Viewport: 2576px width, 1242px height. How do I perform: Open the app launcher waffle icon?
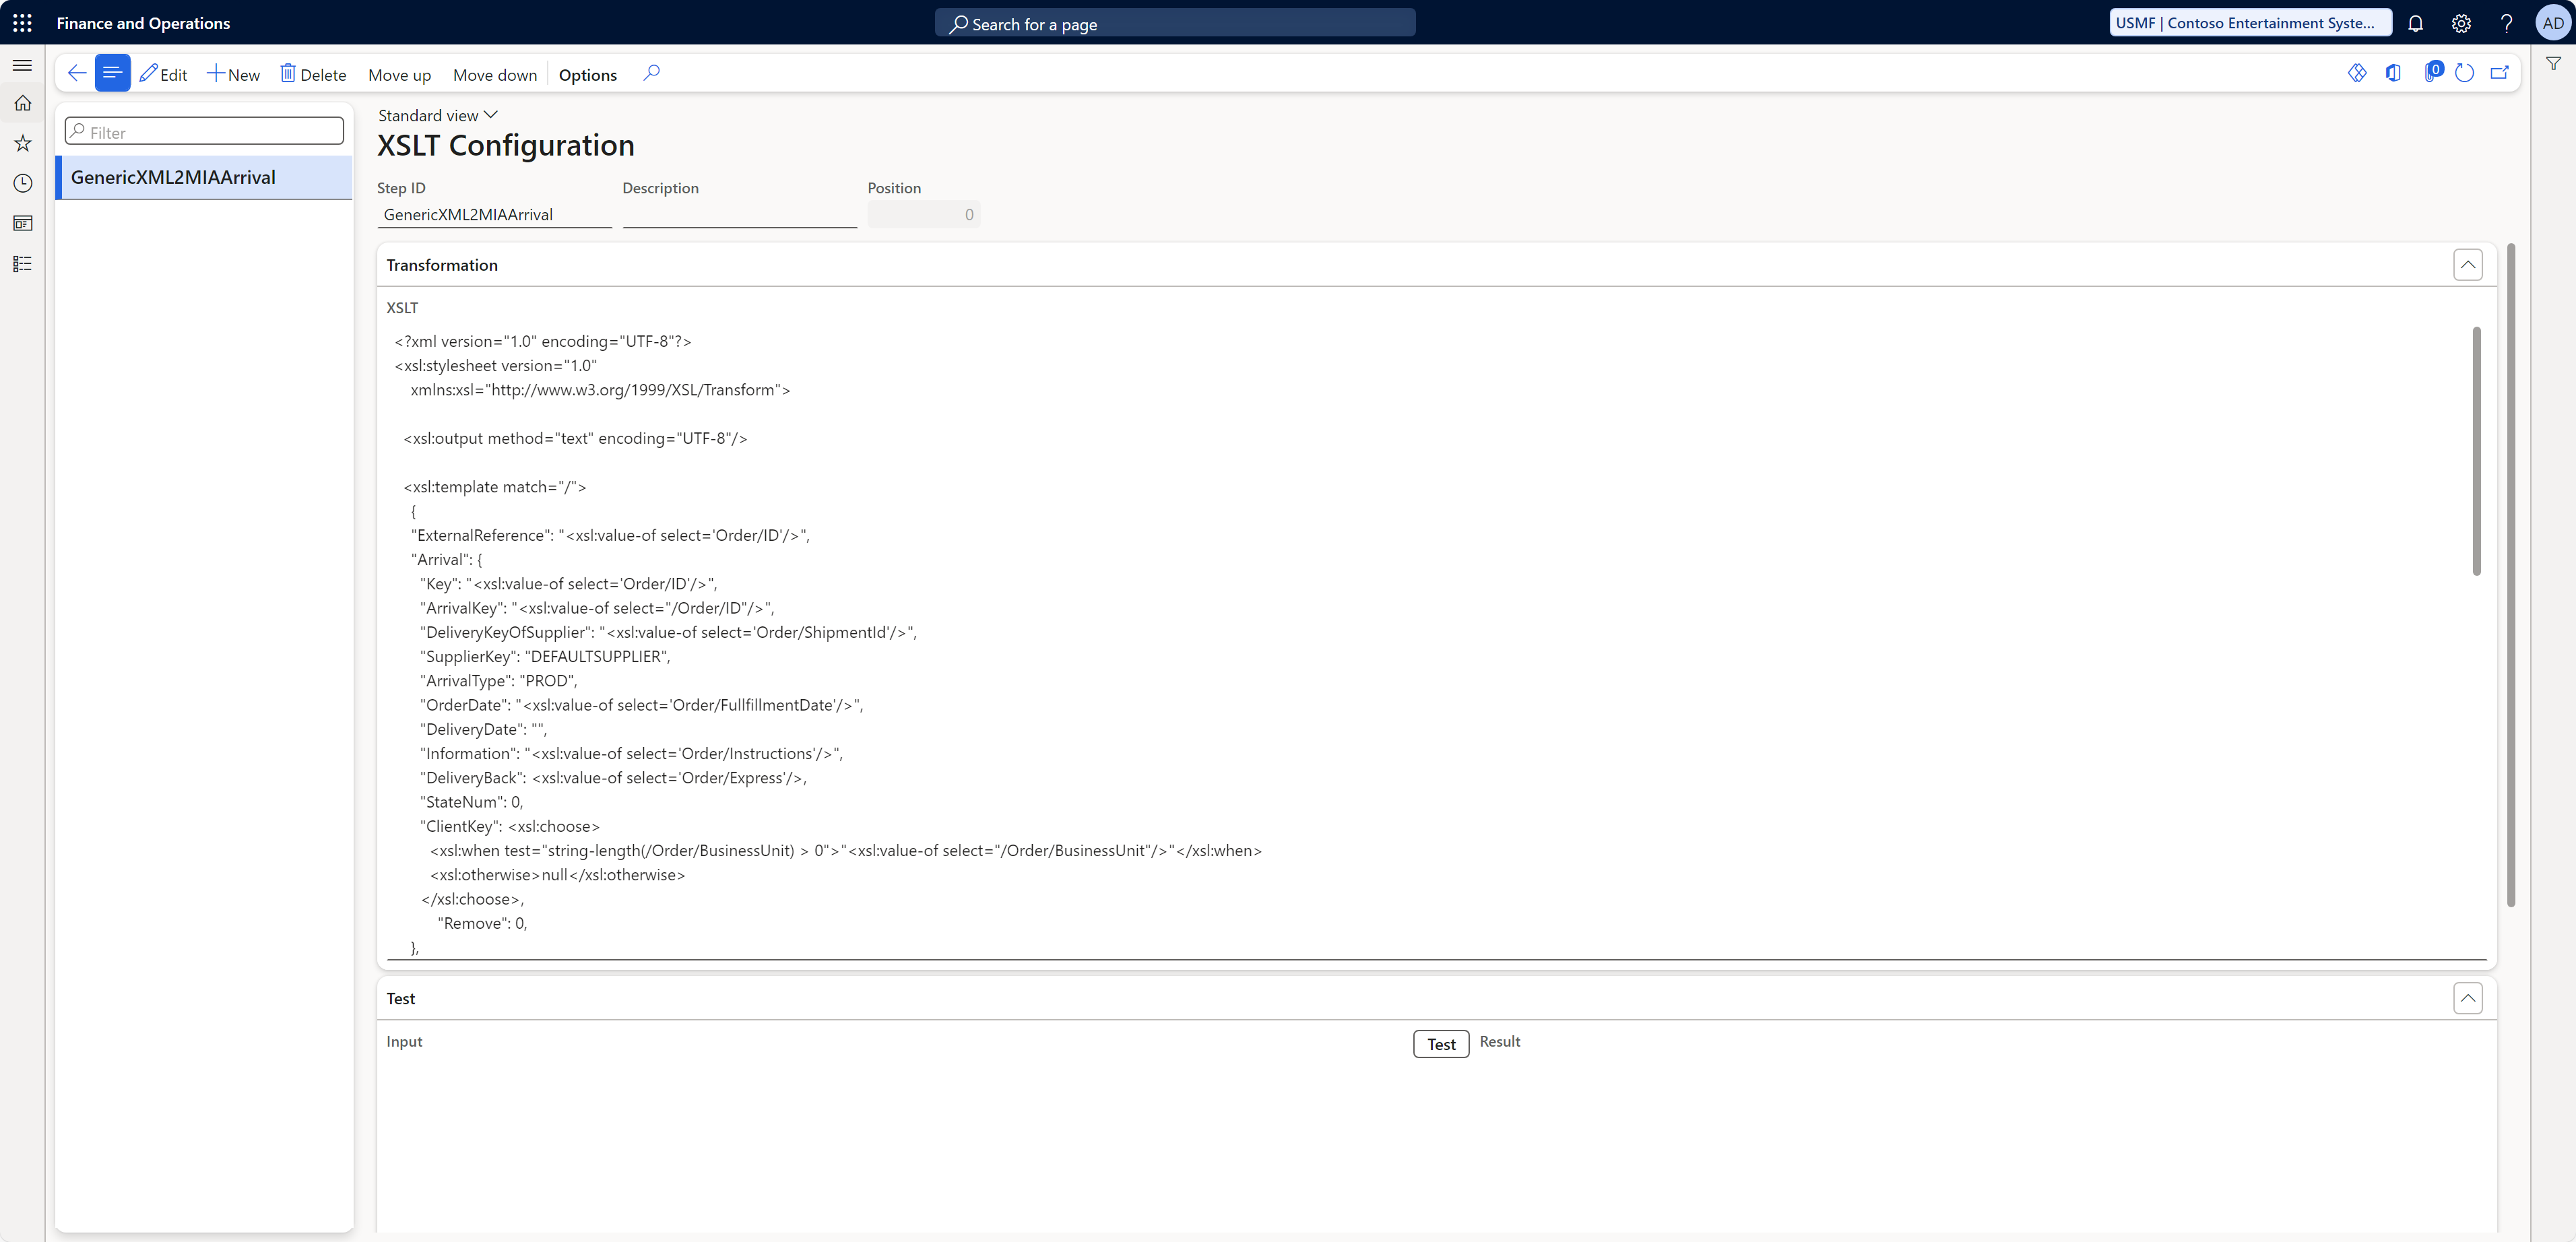click(x=22, y=22)
